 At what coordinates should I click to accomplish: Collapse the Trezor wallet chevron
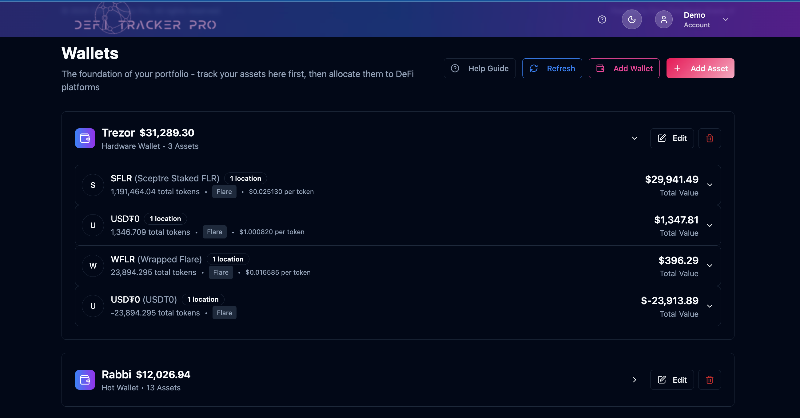click(x=634, y=138)
